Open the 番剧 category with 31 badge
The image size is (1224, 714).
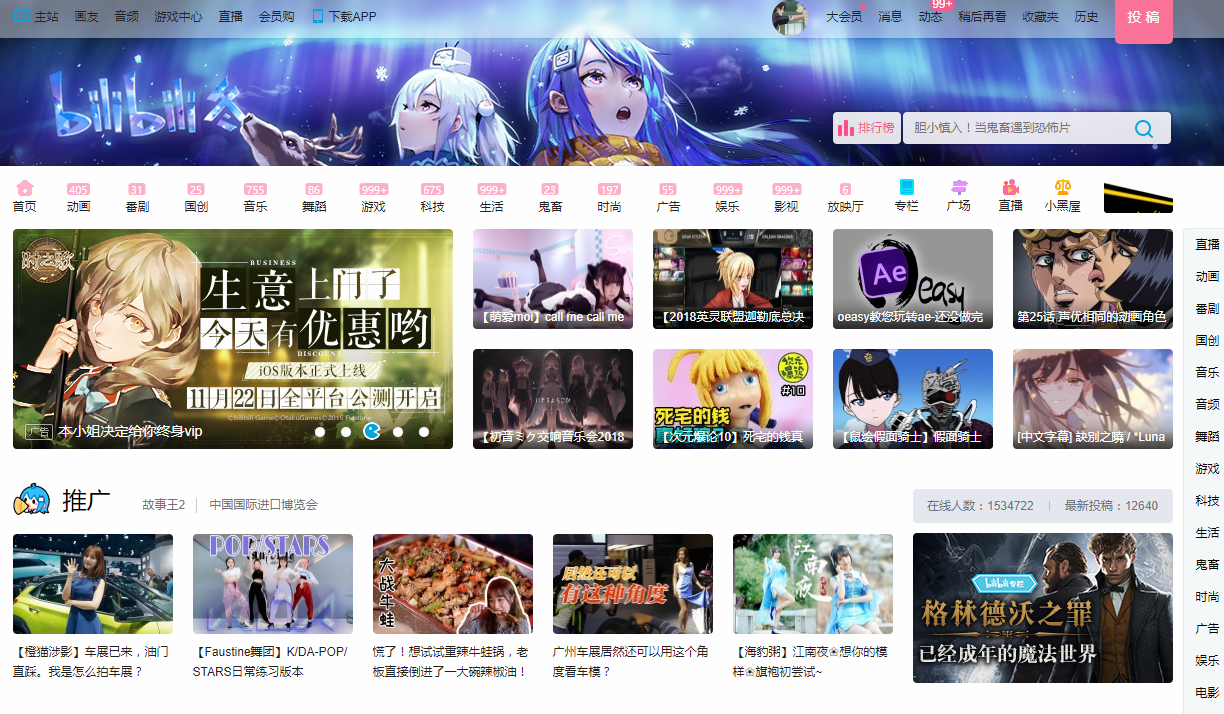tap(137, 198)
